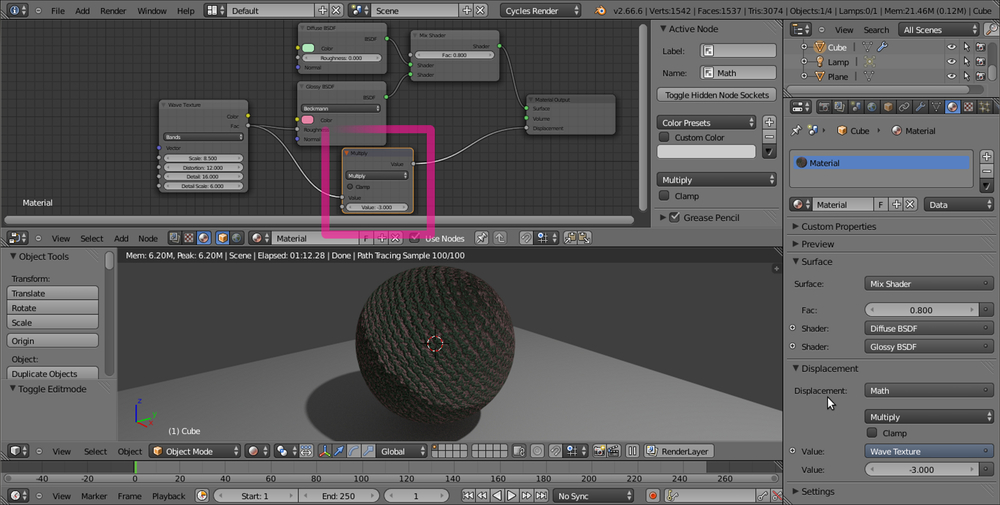This screenshot has height=505, width=1000.
Task: Open the Object Mode dropdown
Action: coord(196,451)
